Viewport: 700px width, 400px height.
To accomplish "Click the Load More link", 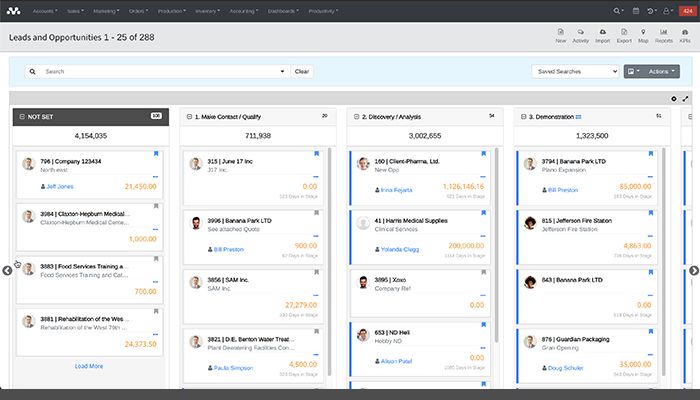I will pos(89,366).
